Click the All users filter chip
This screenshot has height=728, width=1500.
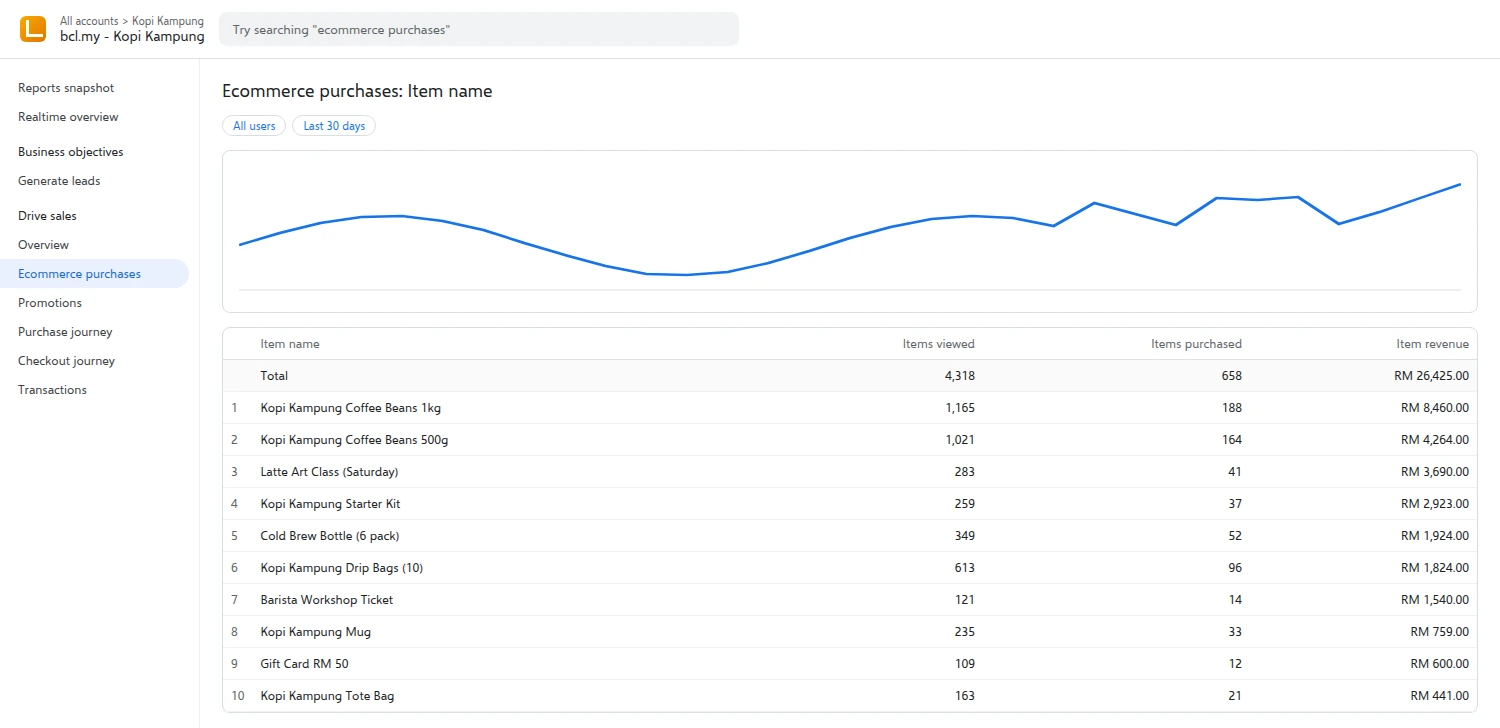click(254, 126)
